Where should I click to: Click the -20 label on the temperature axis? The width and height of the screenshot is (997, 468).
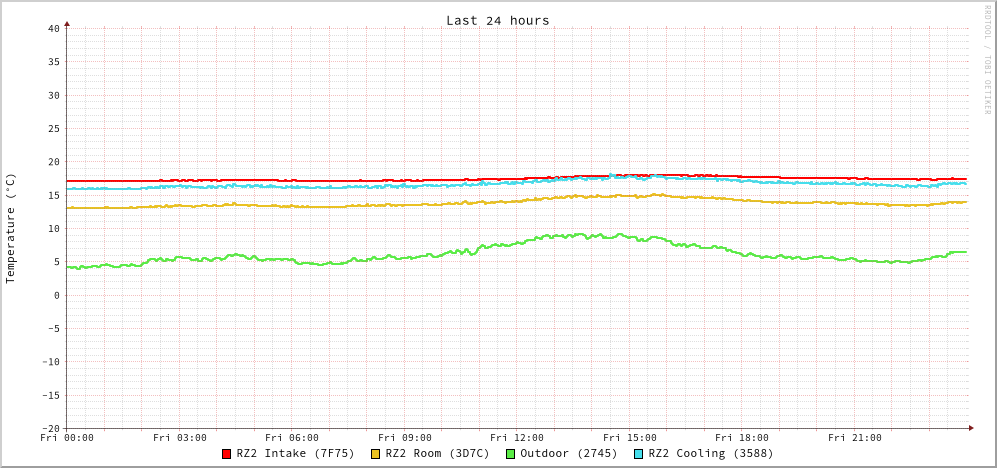point(50,428)
